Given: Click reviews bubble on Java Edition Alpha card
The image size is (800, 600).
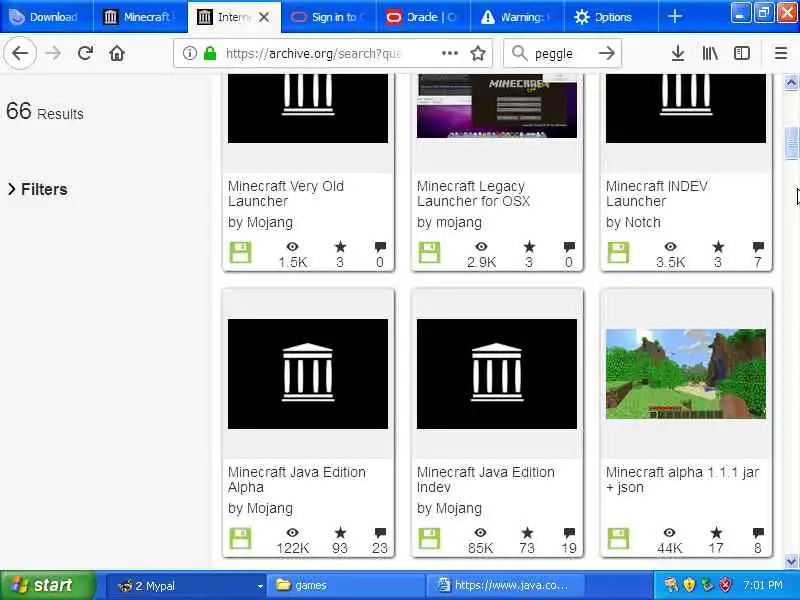Looking at the screenshot, I should 380,533.
